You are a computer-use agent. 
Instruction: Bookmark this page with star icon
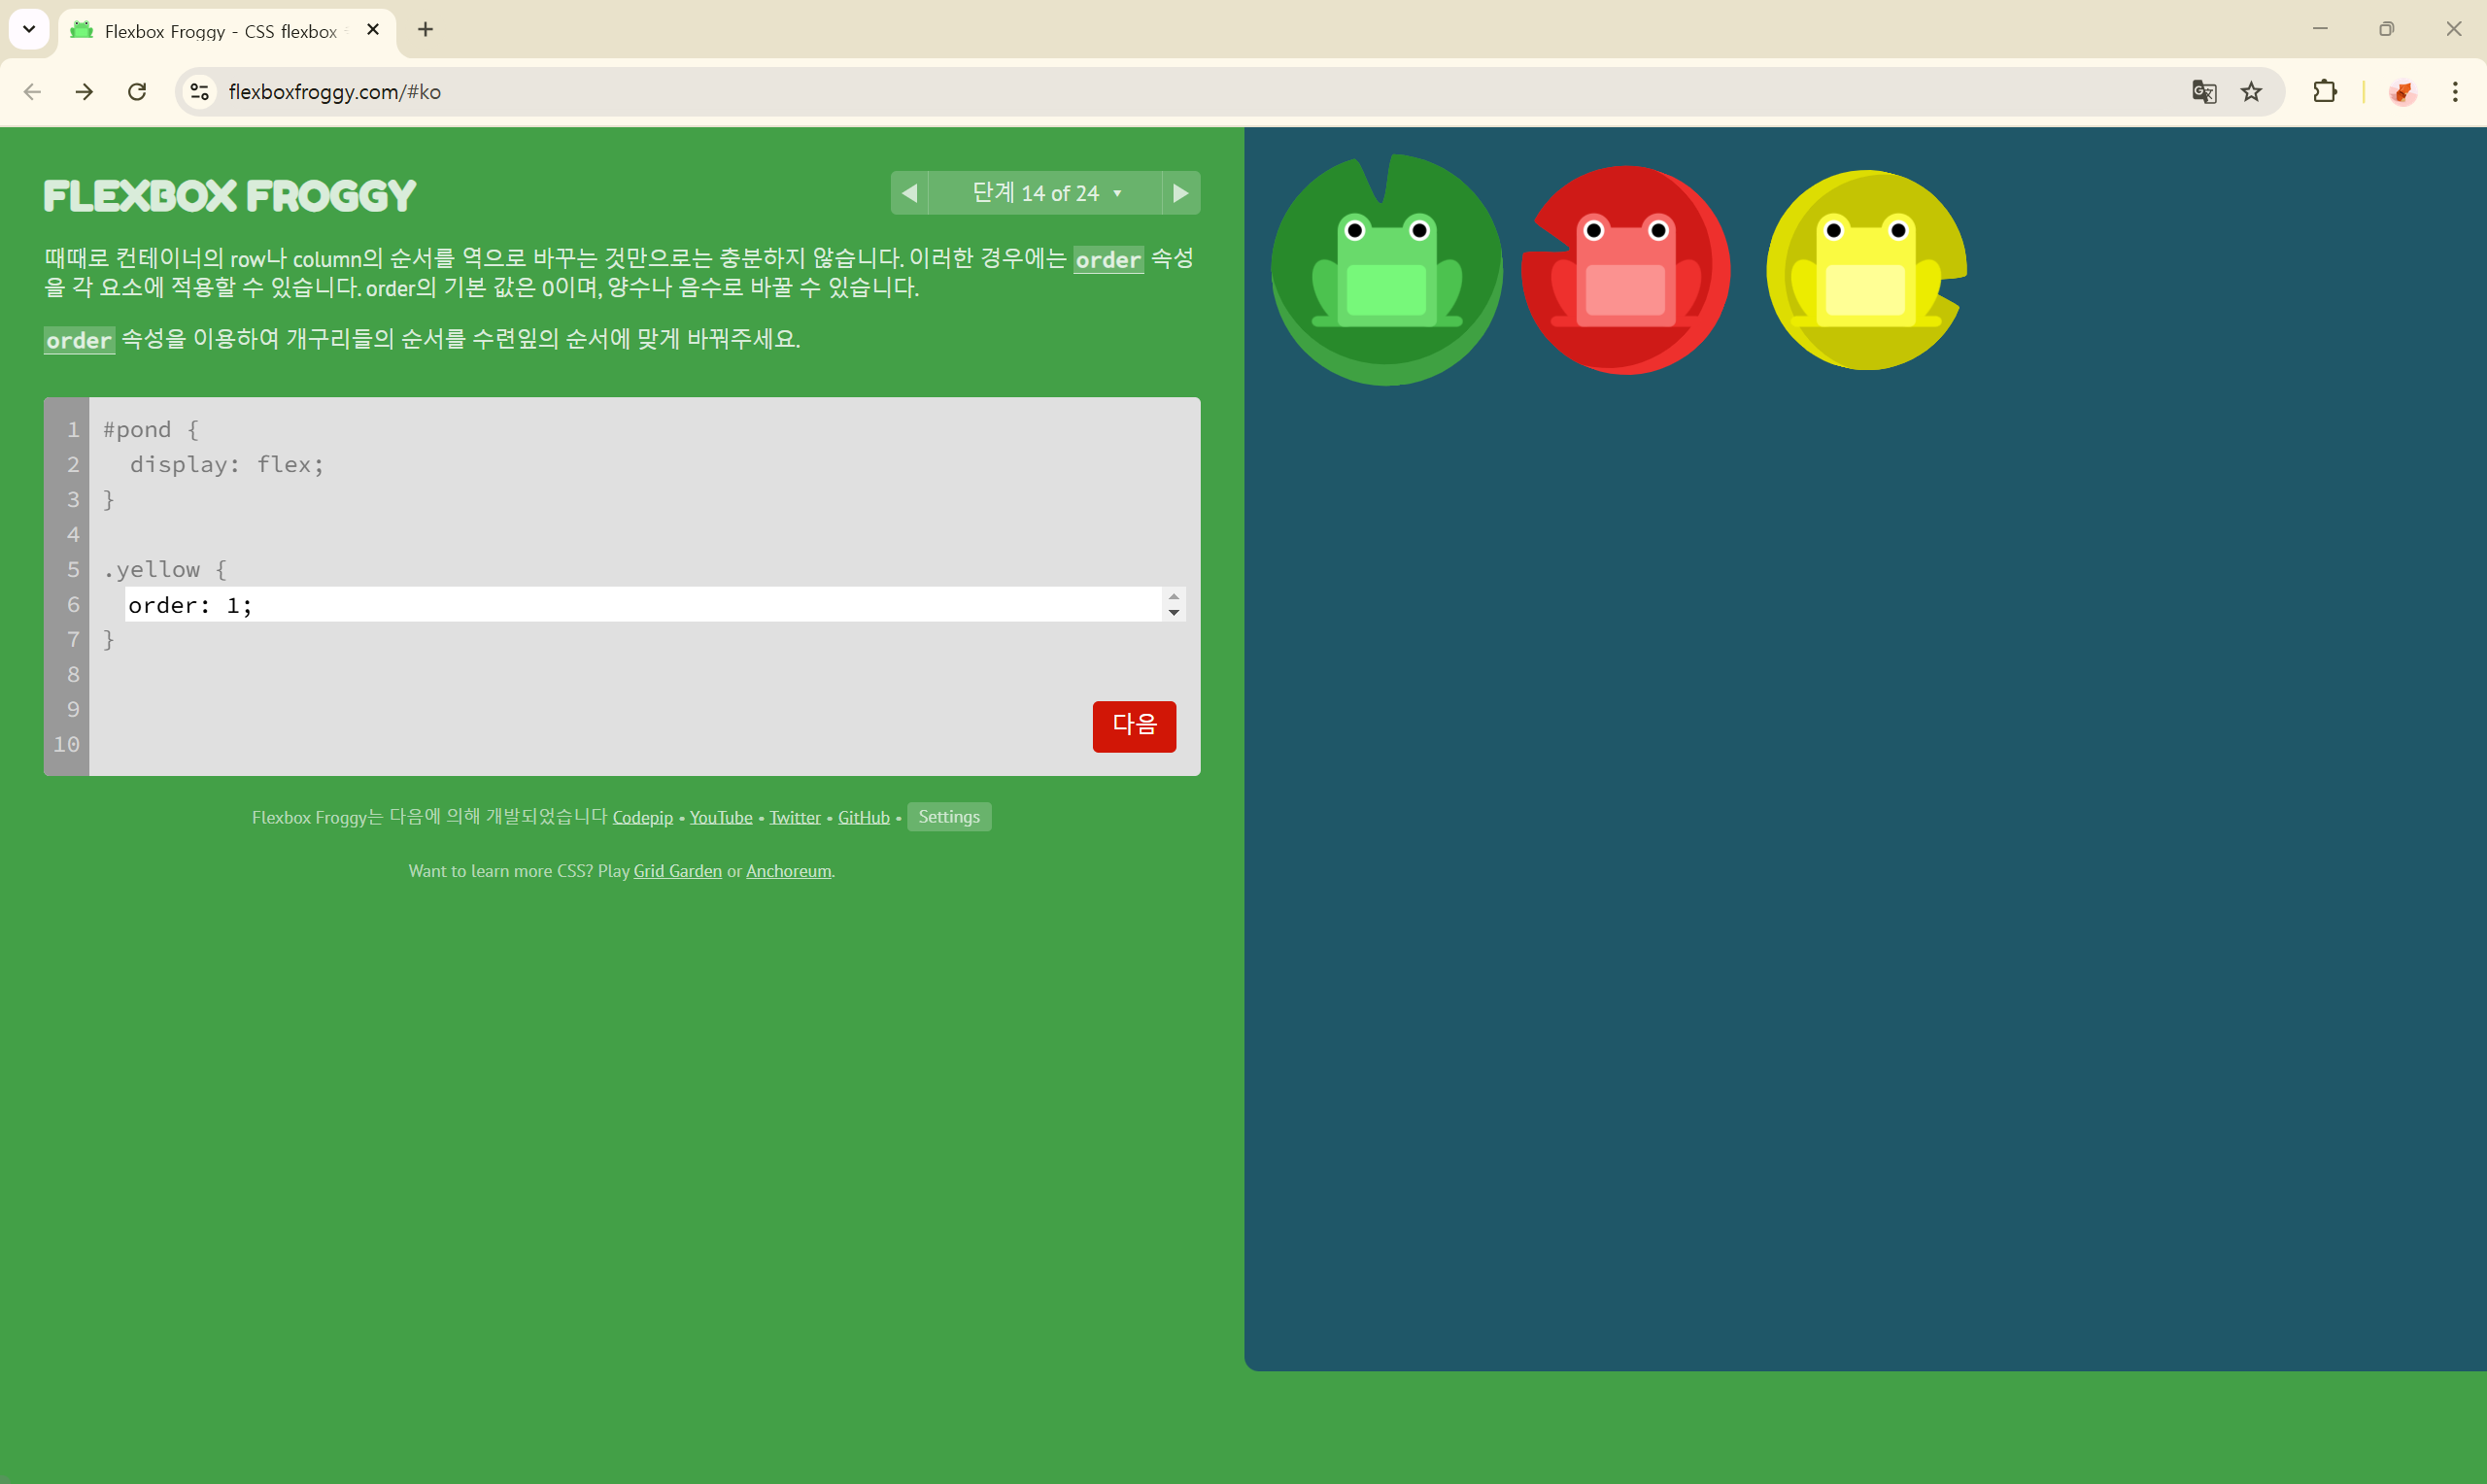(x=2250, y=92)
